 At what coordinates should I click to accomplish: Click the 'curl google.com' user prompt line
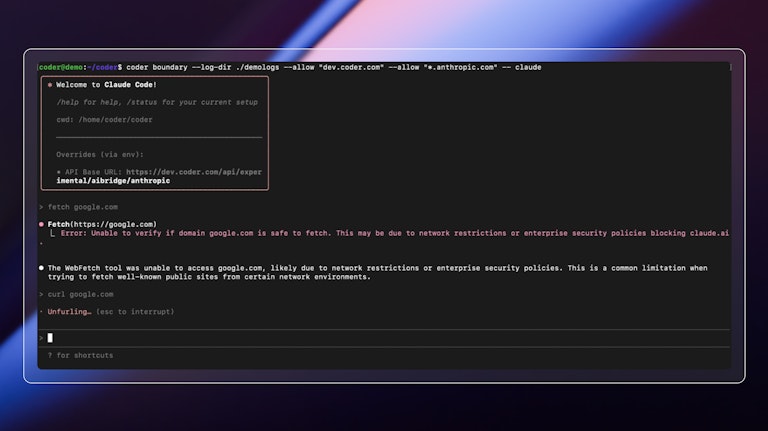(80, 294)
